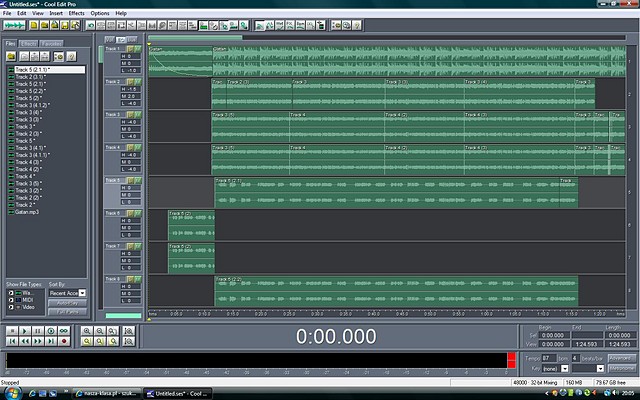Toggle green button on Track 8
This screenshot has width=640, height=400.
coord(138,279)
